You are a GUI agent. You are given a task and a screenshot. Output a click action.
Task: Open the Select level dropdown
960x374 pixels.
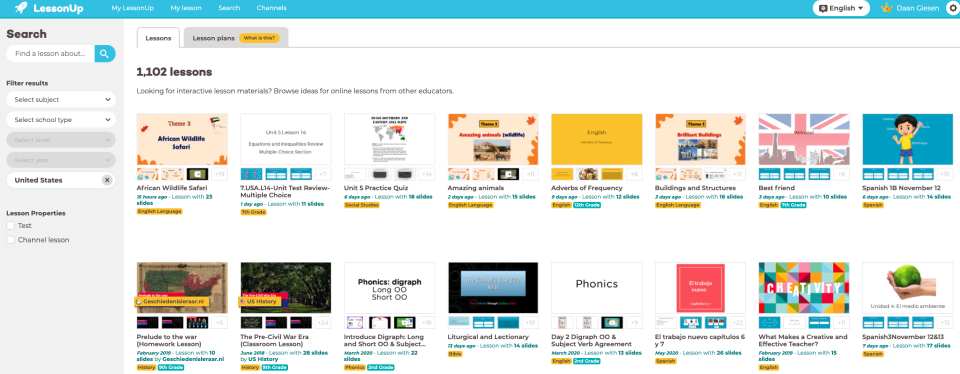61,140
